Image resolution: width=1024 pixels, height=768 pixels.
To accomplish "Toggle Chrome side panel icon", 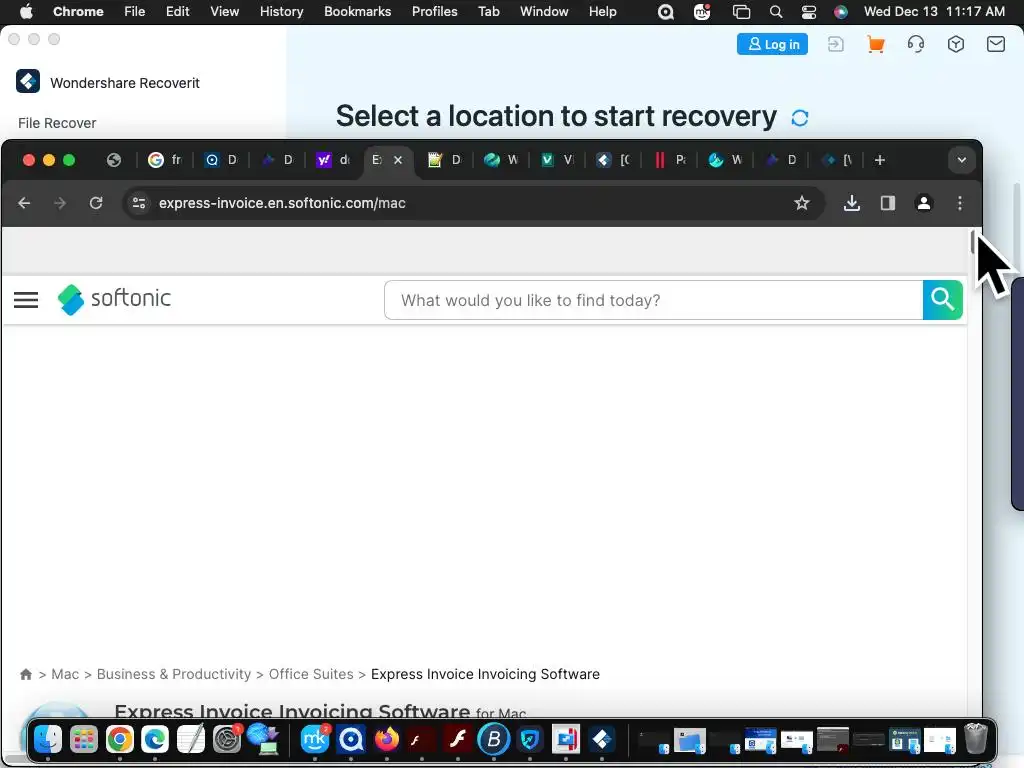I will (888, 203).
